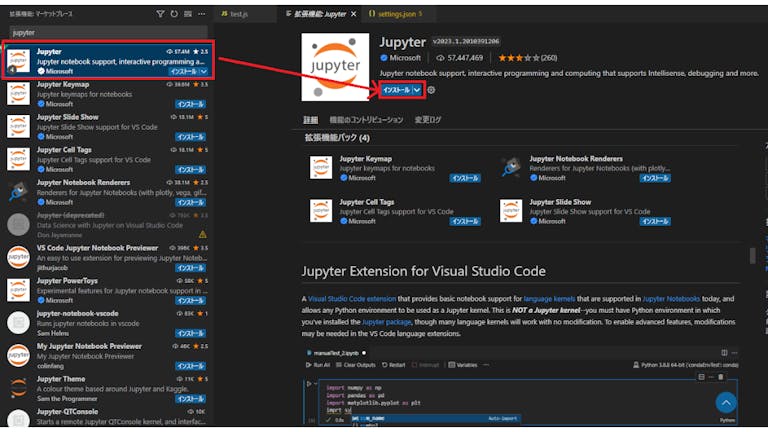The width and height of the screenshot is (768, 432).
Task: Open the gear manage icon beside install
Action: (431, 90)
